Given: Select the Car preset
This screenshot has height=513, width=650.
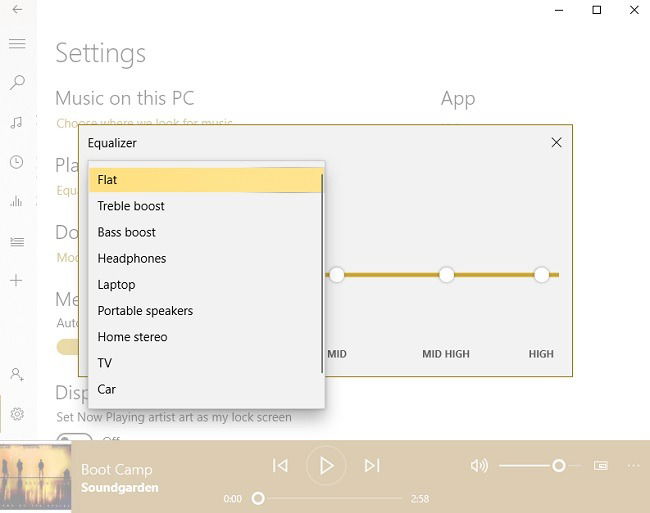Looking at the screenshot, I should click(x=205, y=389).
